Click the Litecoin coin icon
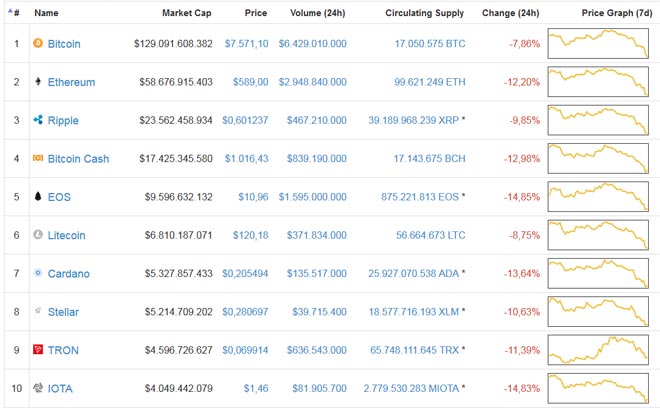 pos(38,235)
